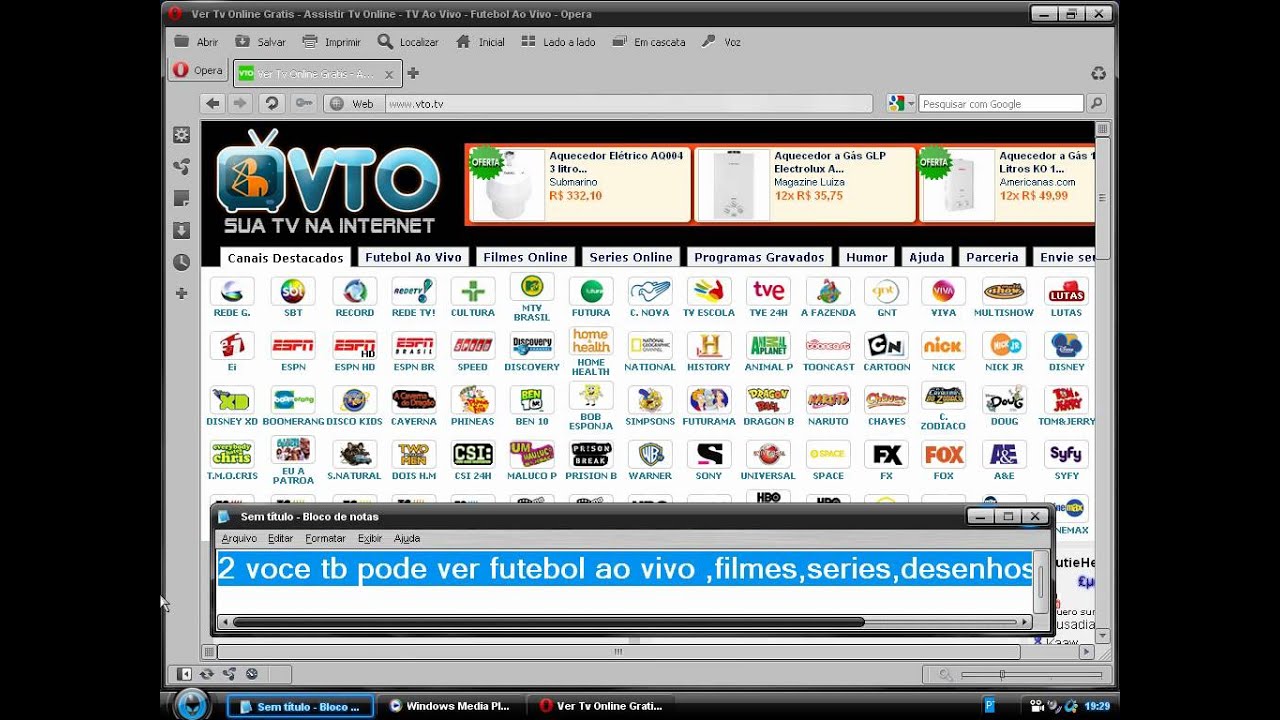Open Notepad Ajuda menu
Image resolution: width=1280 pixels, height=720 pixels.
click(407, 538)
